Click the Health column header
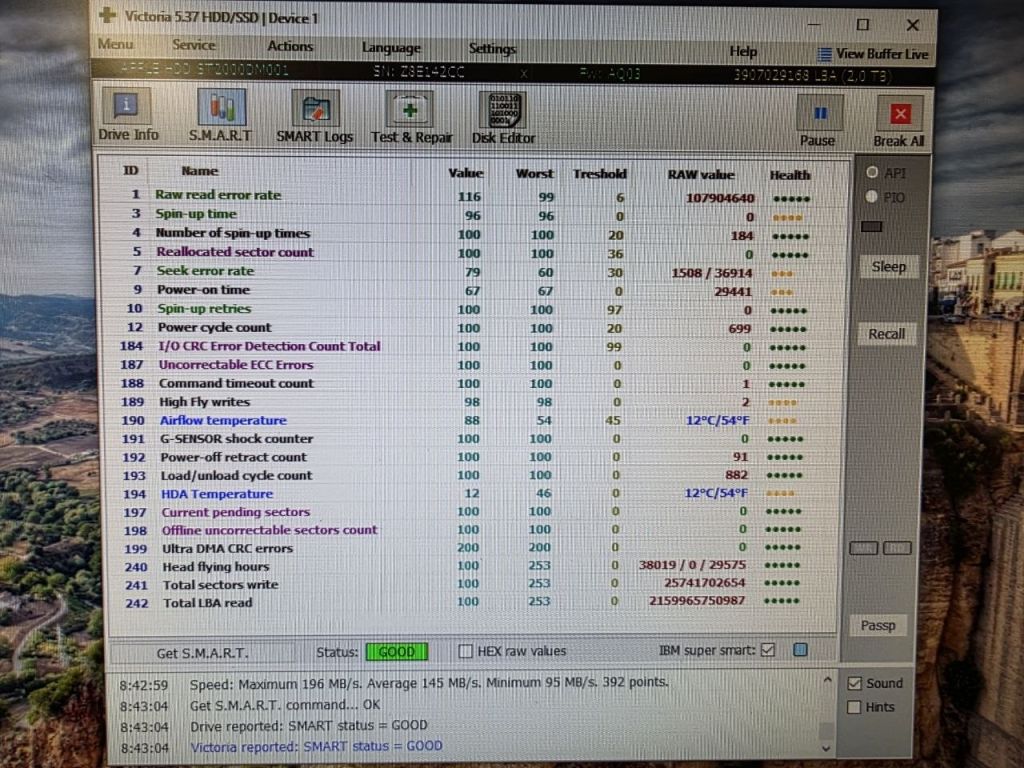 click(x=790, y=175)
